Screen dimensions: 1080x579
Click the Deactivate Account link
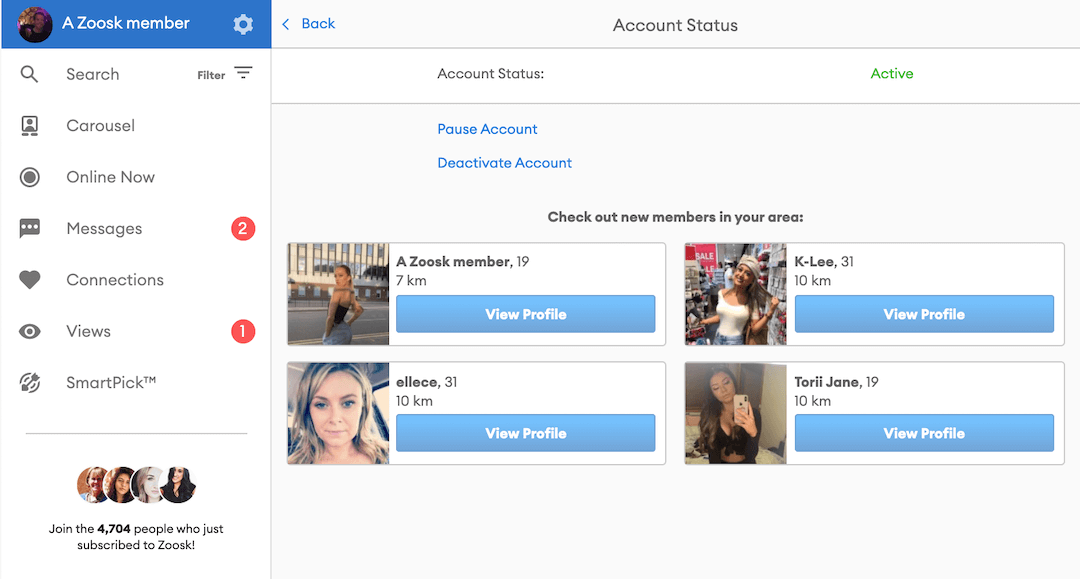click(504, 163)
